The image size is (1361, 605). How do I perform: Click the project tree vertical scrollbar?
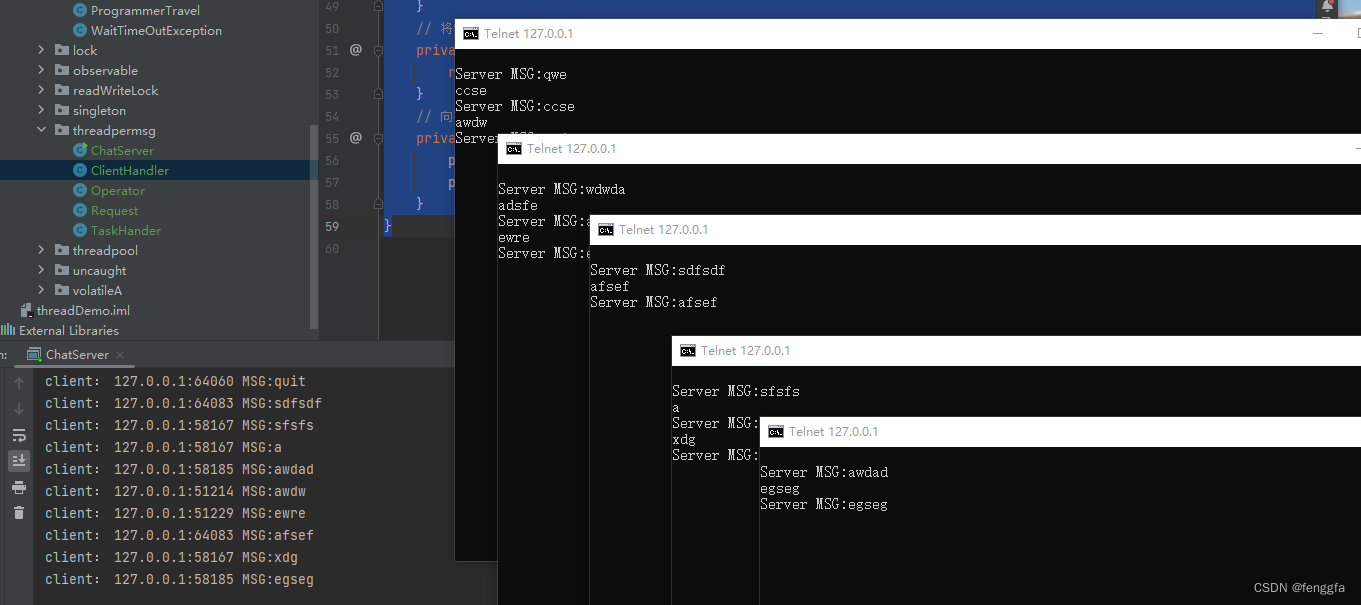pyautogui.click(x=314, y=225)
